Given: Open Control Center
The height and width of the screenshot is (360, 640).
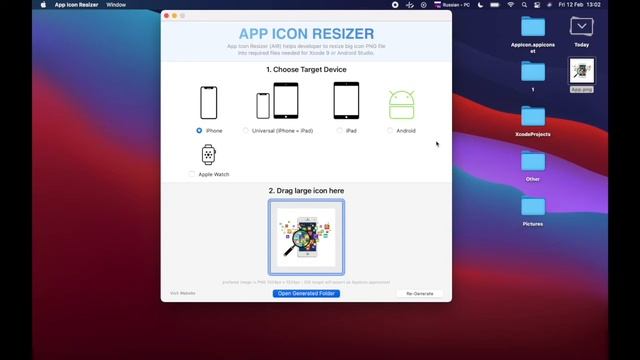Looking at the screenshot, I should coord(537,5).
